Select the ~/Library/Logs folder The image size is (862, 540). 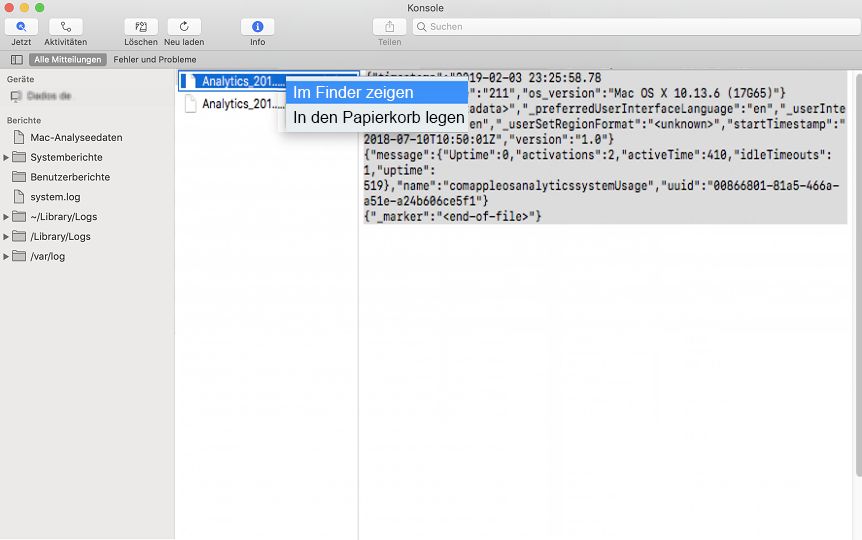(x=64, y=217)
